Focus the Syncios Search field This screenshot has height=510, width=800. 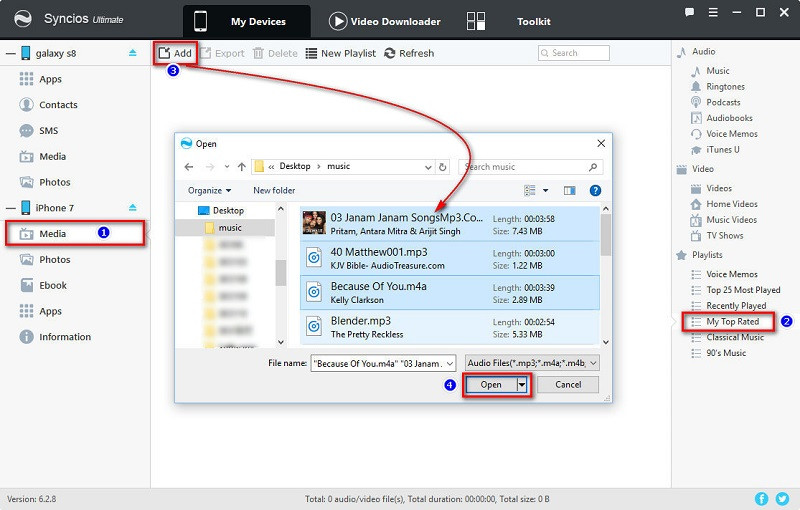tap(573, 53)
